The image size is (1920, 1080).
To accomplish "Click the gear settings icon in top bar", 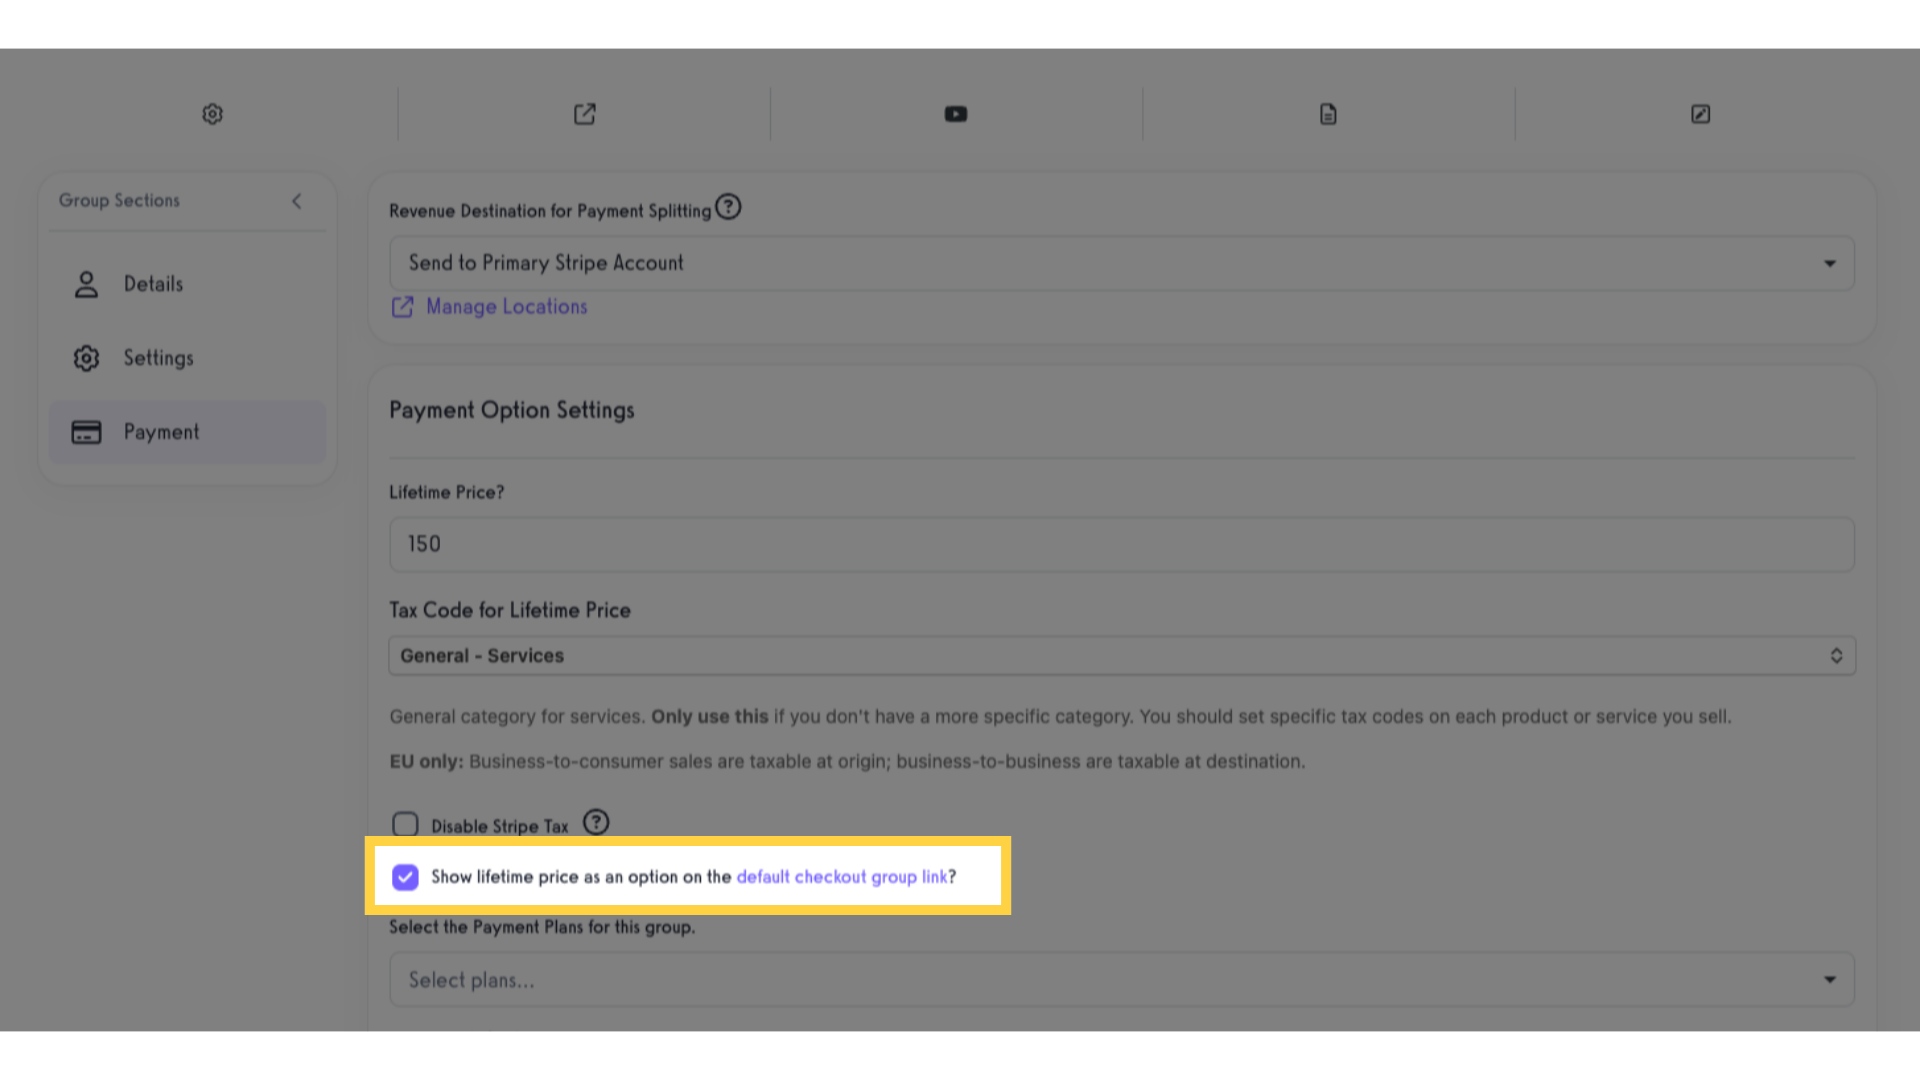I will [x=212, y=114].
